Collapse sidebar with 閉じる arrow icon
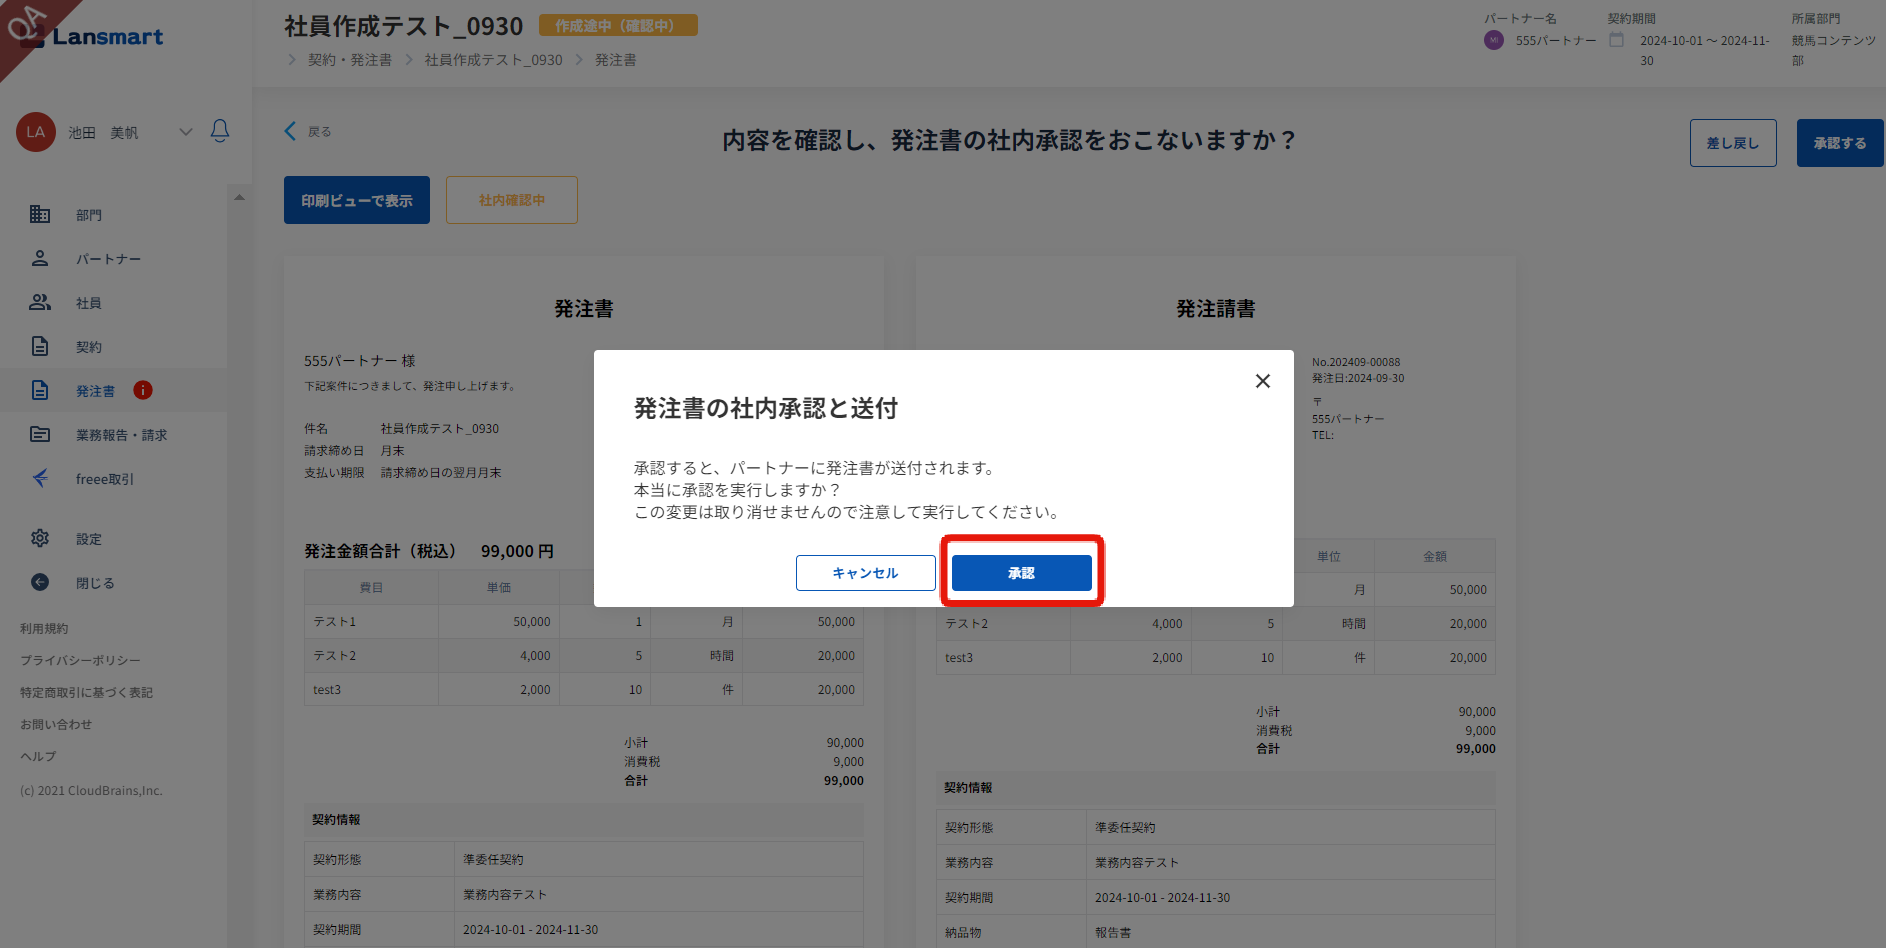The height and width of the screenshot is (948, 1886). point(40,582)
